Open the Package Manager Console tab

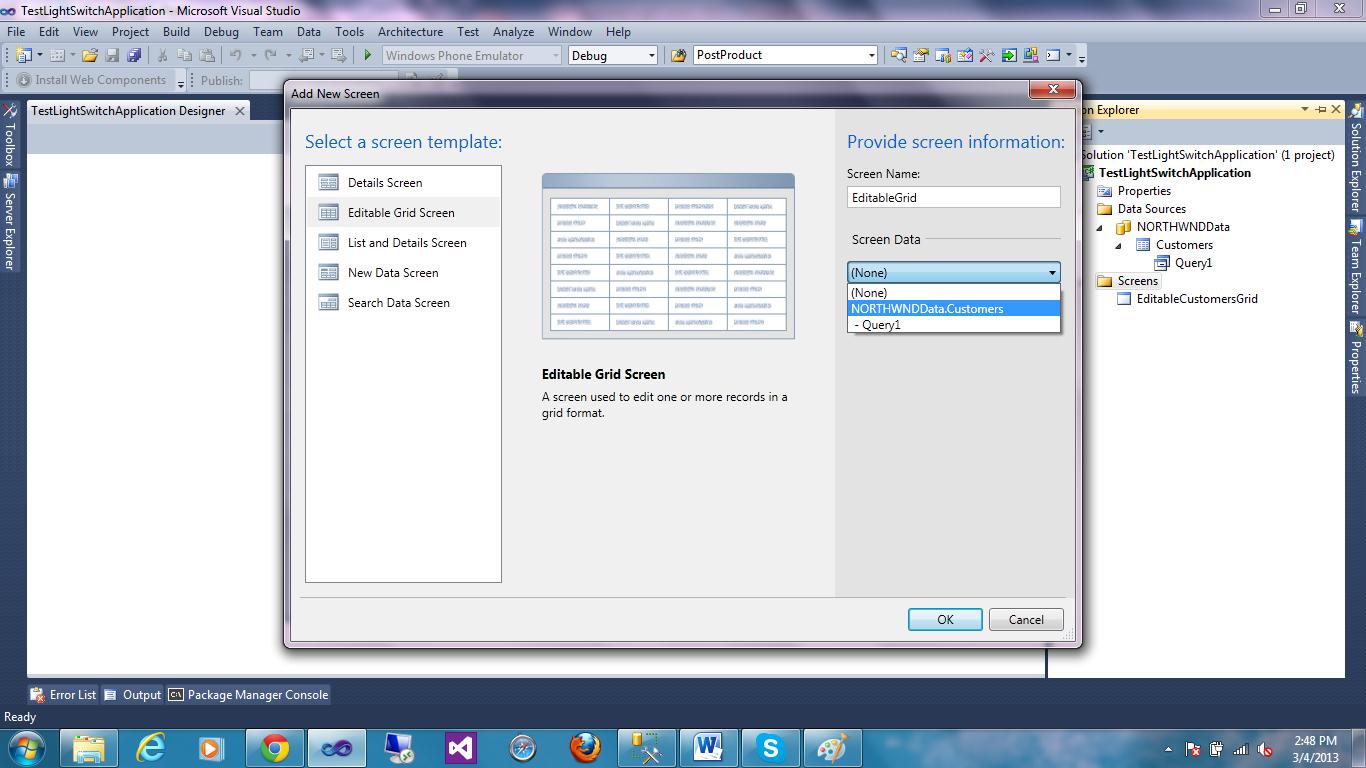pos(248,695)
